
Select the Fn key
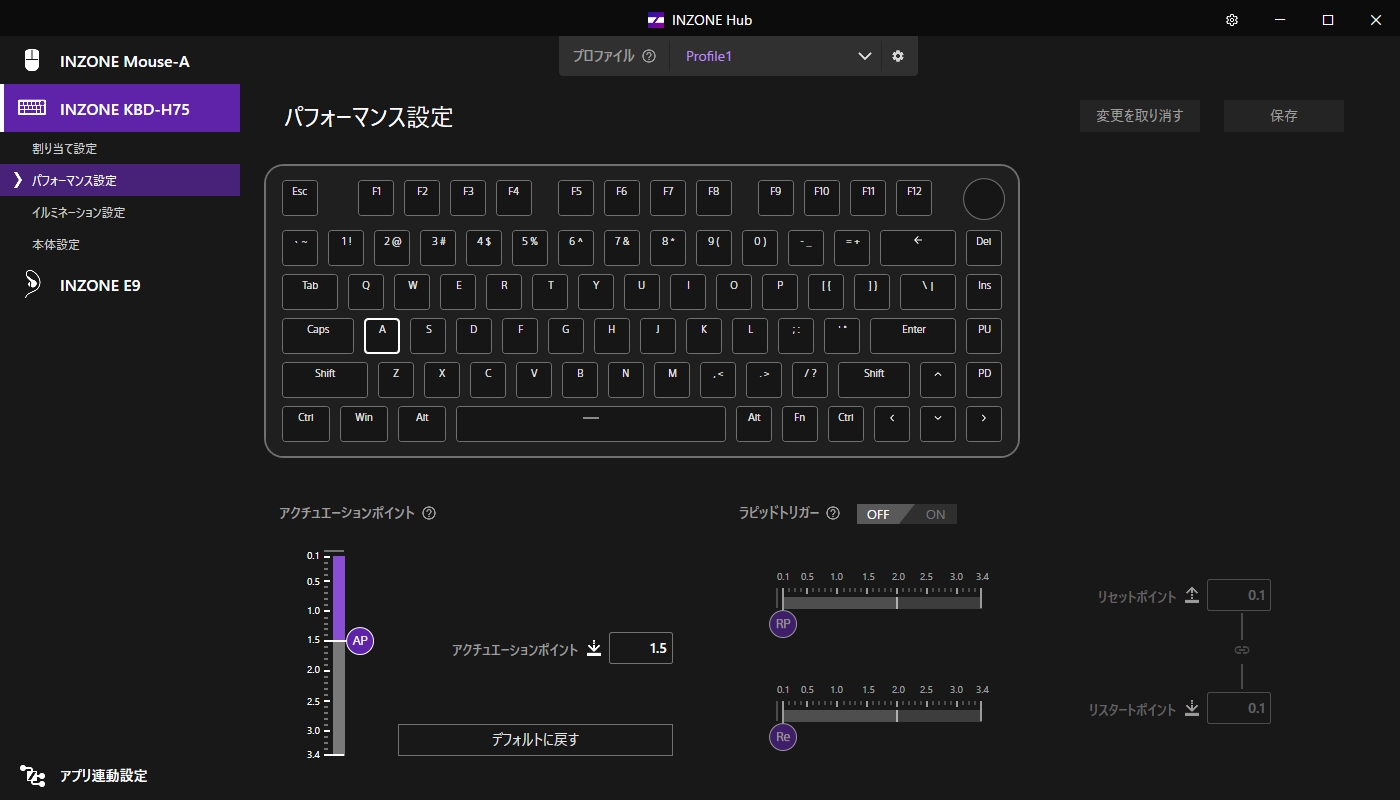[x=800, y=424]
